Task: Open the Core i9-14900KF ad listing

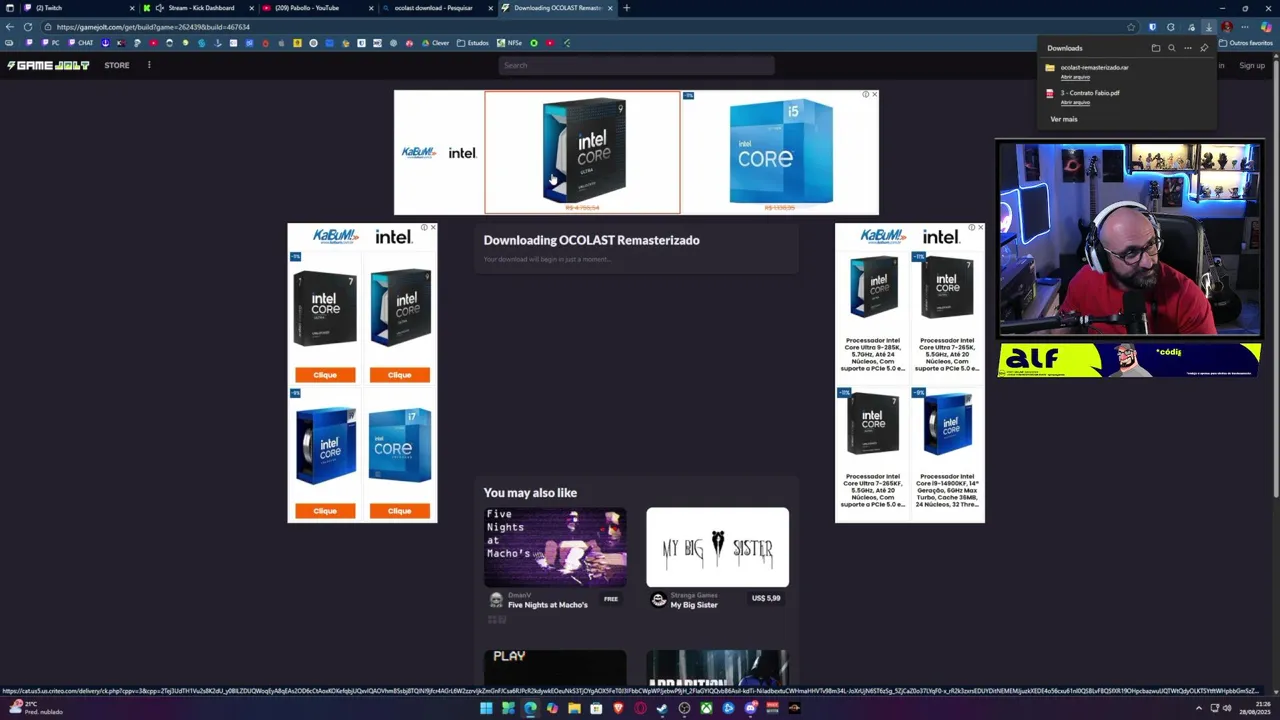Action: point(947,448)
